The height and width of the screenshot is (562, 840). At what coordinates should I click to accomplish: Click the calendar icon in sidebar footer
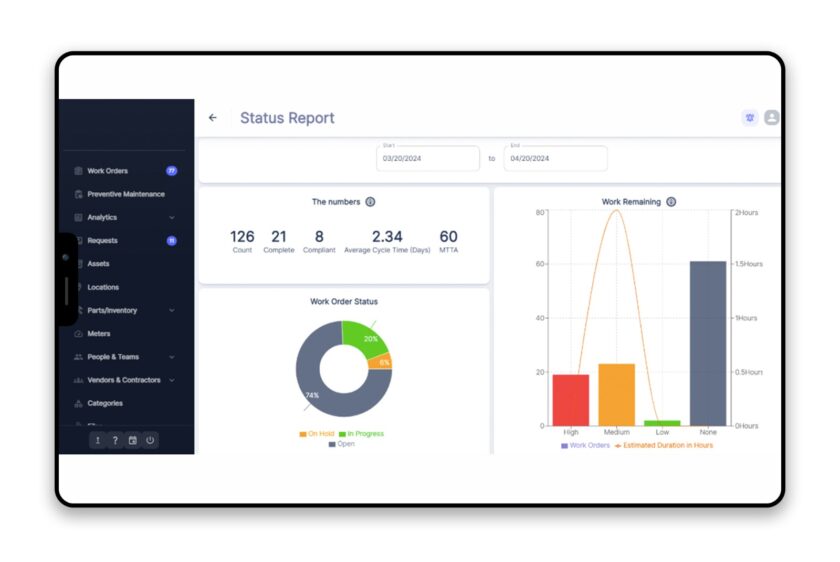coord(133,440)
